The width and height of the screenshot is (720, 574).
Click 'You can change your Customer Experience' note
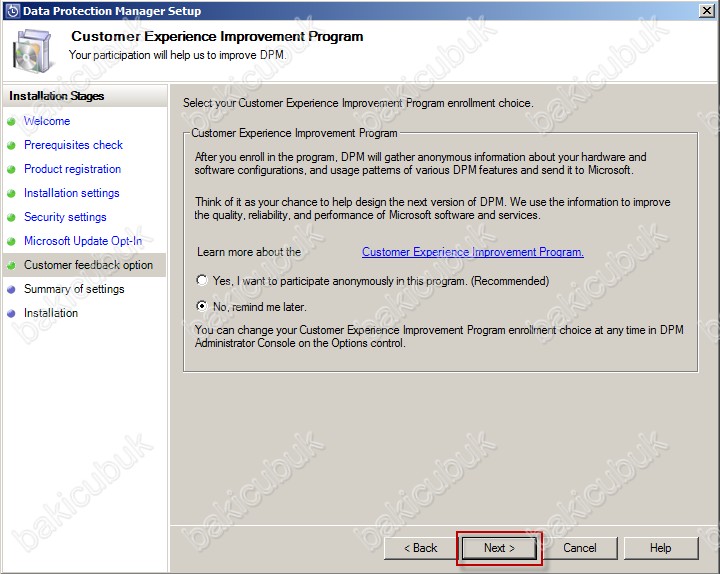click(439, 336)
